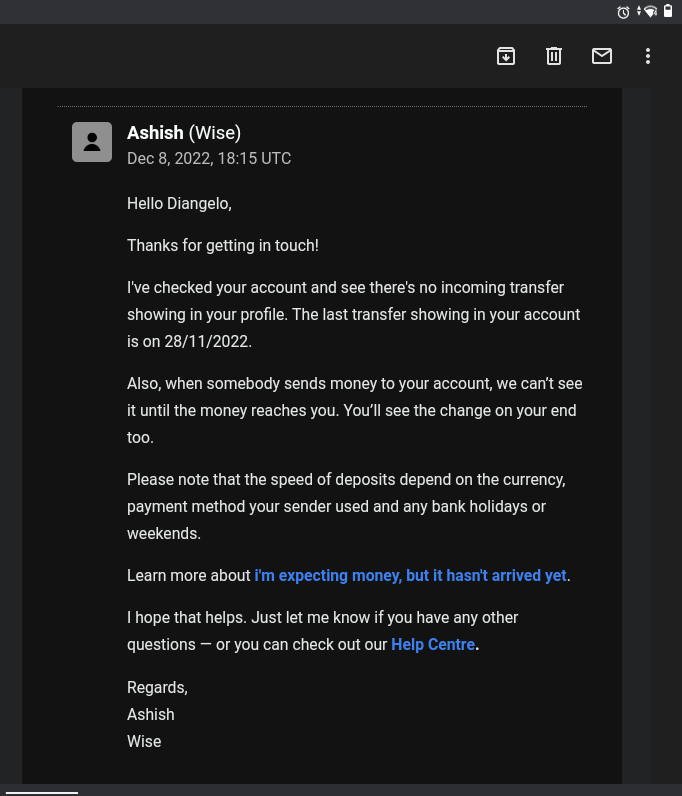
Task: Select the "Regards," sign-off line
Action: pos(157,687)
